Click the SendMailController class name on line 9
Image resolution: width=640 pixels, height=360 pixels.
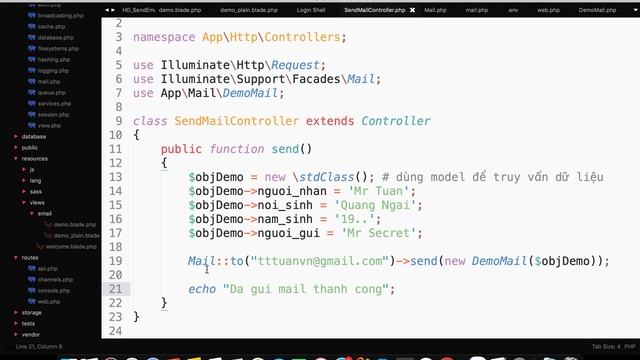tap(236, 121)
